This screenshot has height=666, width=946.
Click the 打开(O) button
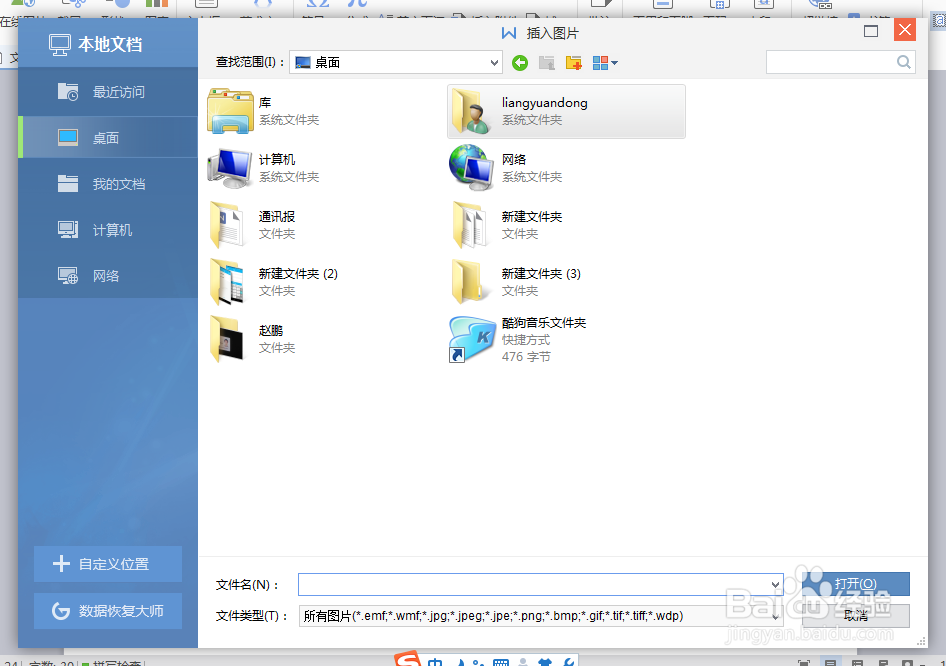[x=855, y=585]
